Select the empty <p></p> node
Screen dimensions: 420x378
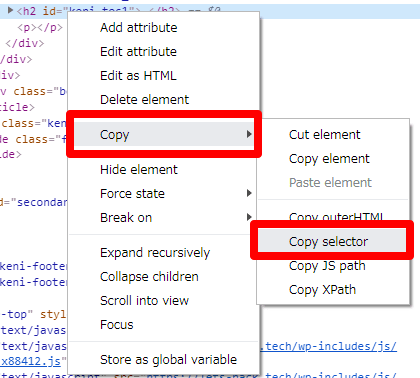point(40,27)
